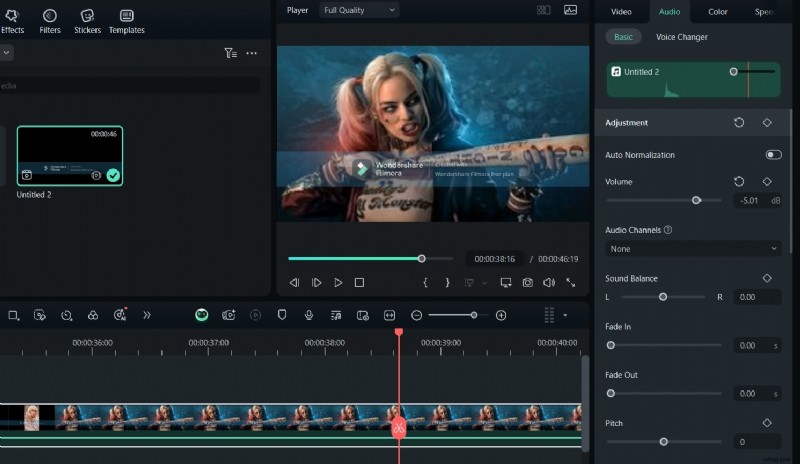The height and width of the screenshot is (464, 800).
Task: Switch to the Video properties tab
Action: pyautogui.click(x=621, y=12)
